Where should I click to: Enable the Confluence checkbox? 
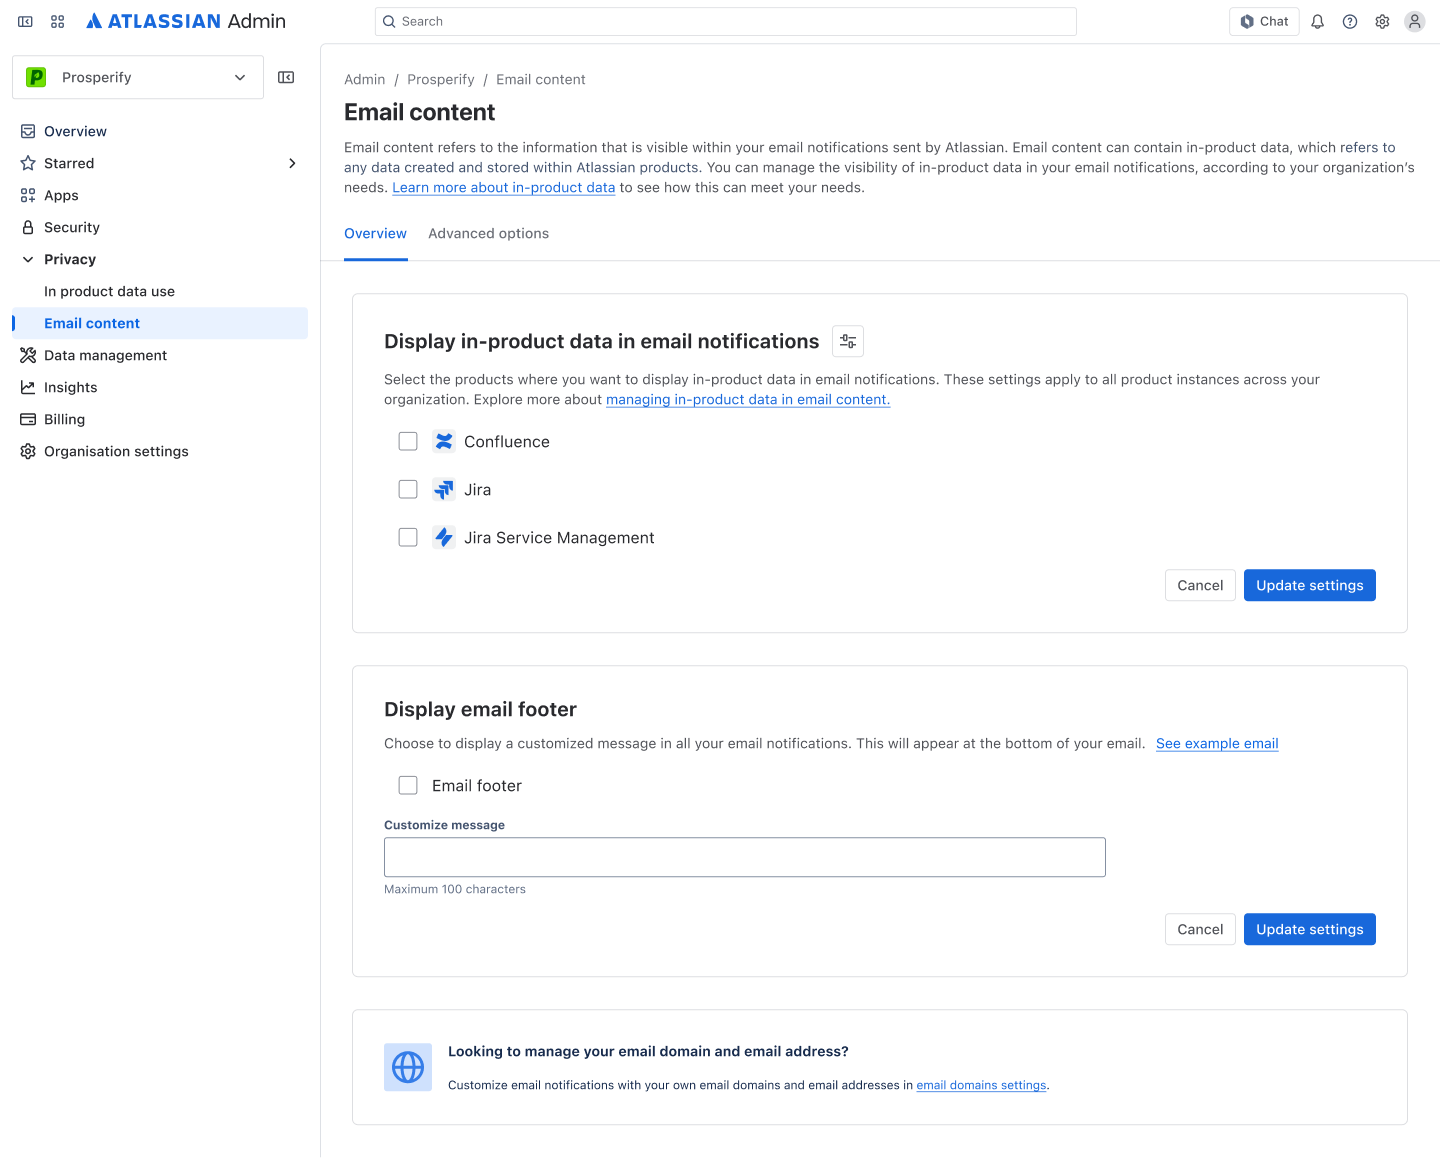(408, 441)
